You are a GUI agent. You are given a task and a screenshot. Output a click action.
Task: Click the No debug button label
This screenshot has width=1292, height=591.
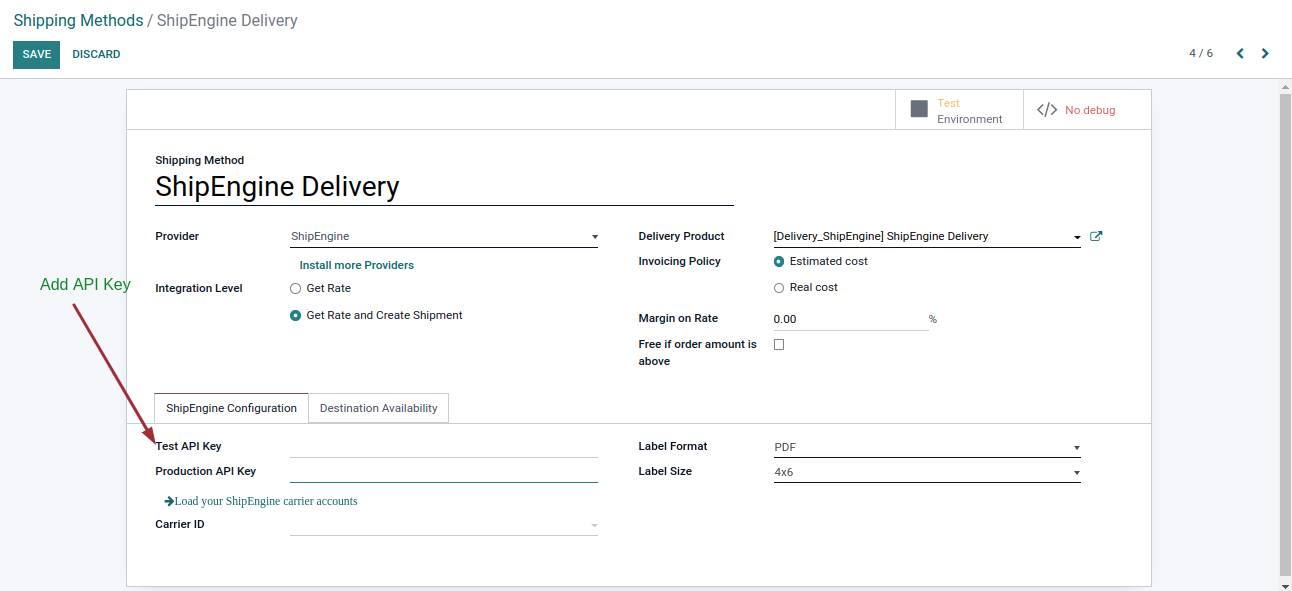click(1090, 110)
